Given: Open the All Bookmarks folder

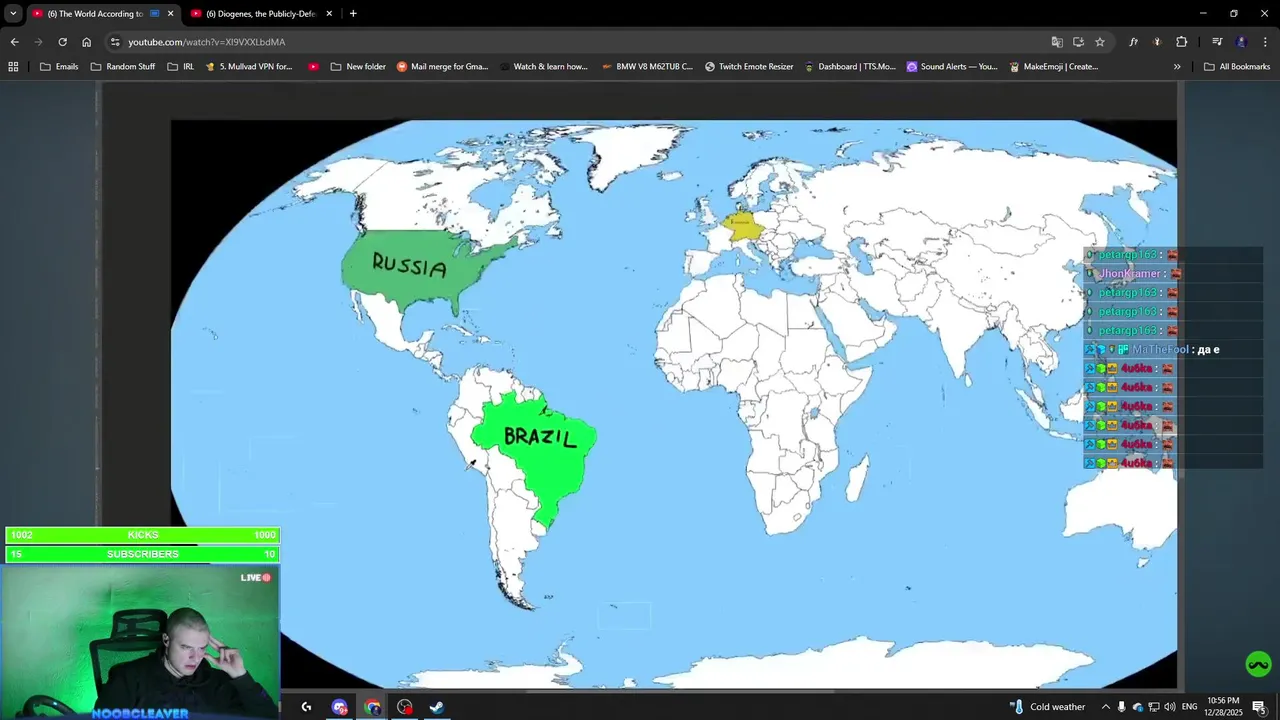Looking at the screenshot, I should pos(1237,67).
